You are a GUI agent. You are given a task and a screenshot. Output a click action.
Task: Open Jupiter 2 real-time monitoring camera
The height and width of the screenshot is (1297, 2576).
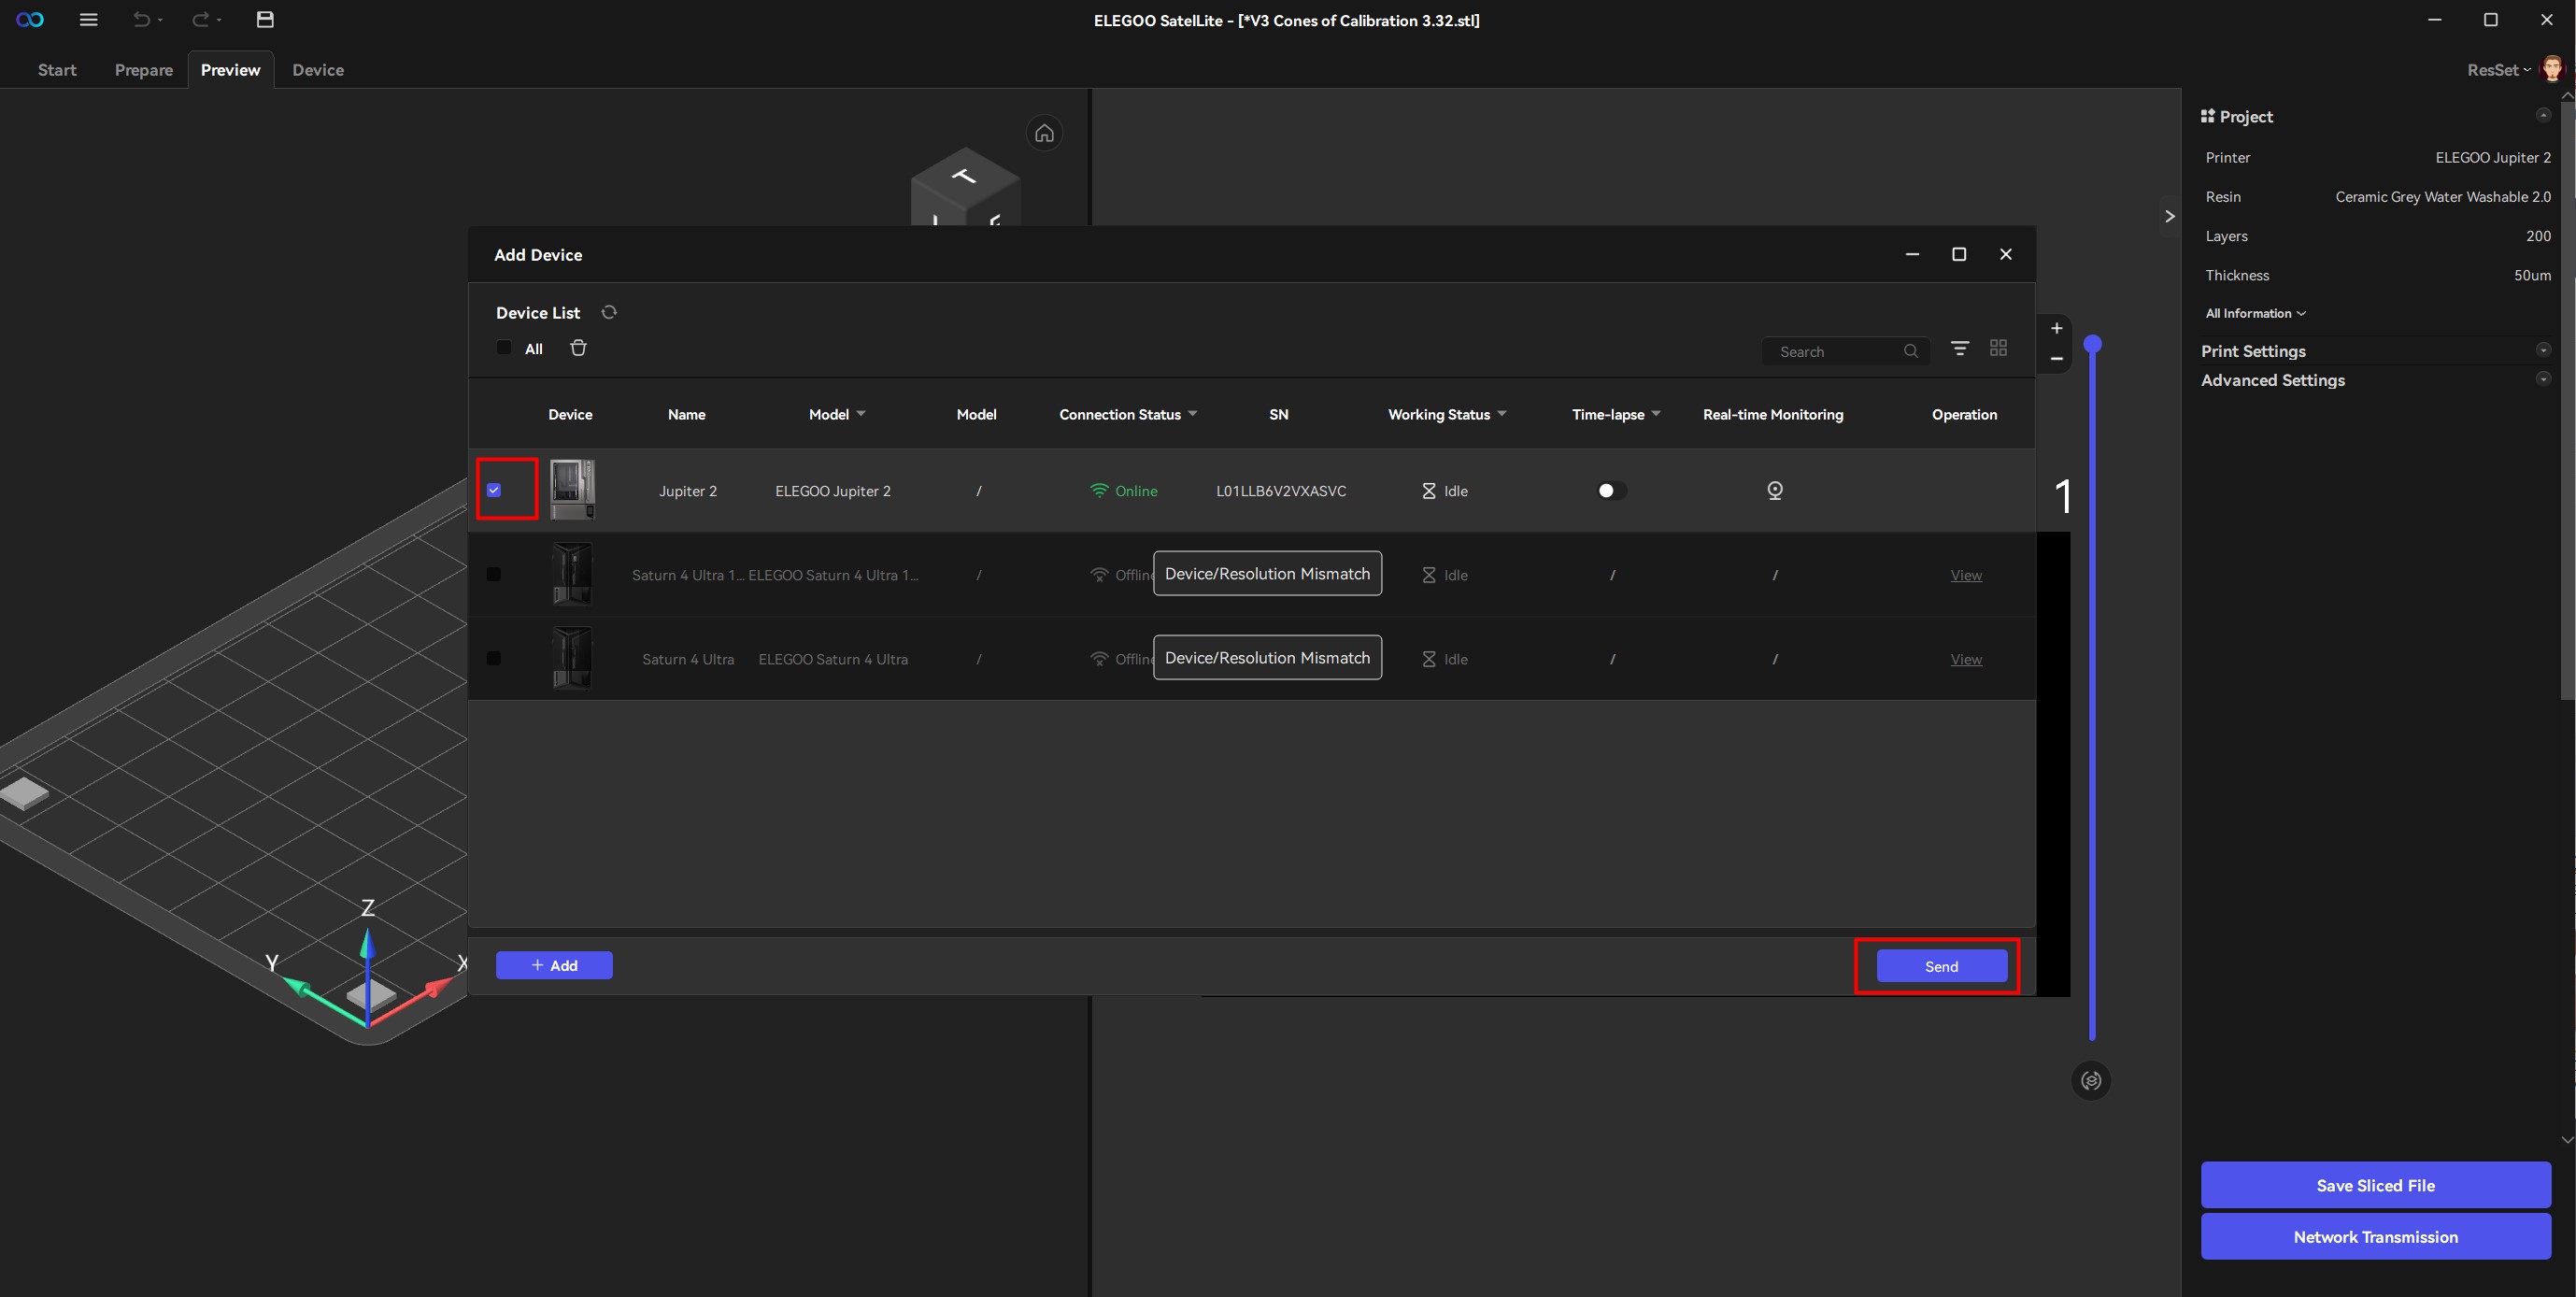coord(1775,491)
